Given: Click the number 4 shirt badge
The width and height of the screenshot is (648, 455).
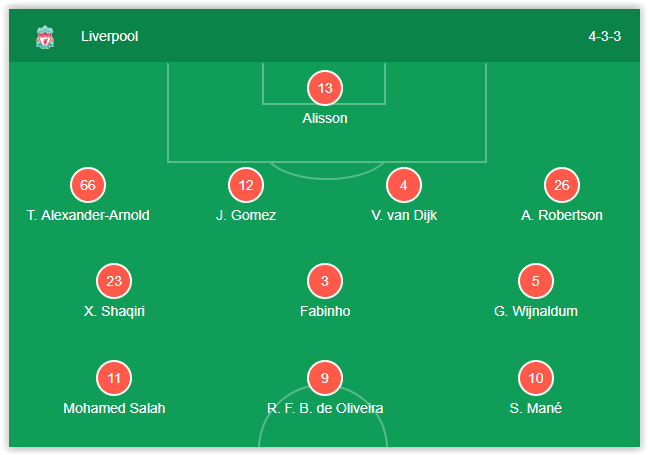Looking at the screenshot, I should pyautogui.click(x=404, y=185).
